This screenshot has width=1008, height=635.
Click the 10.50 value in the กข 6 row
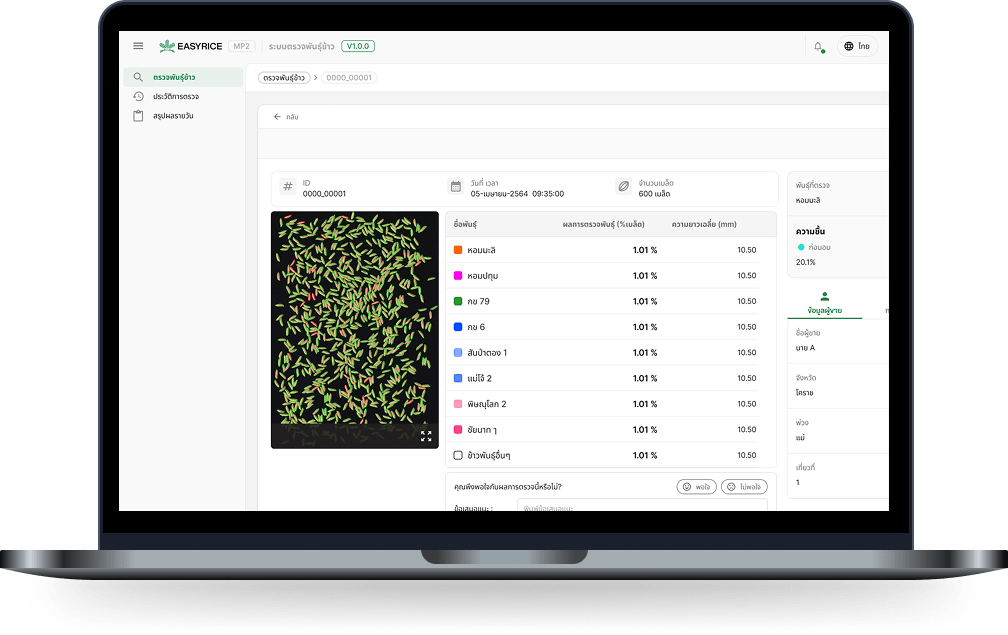point(747,327)
